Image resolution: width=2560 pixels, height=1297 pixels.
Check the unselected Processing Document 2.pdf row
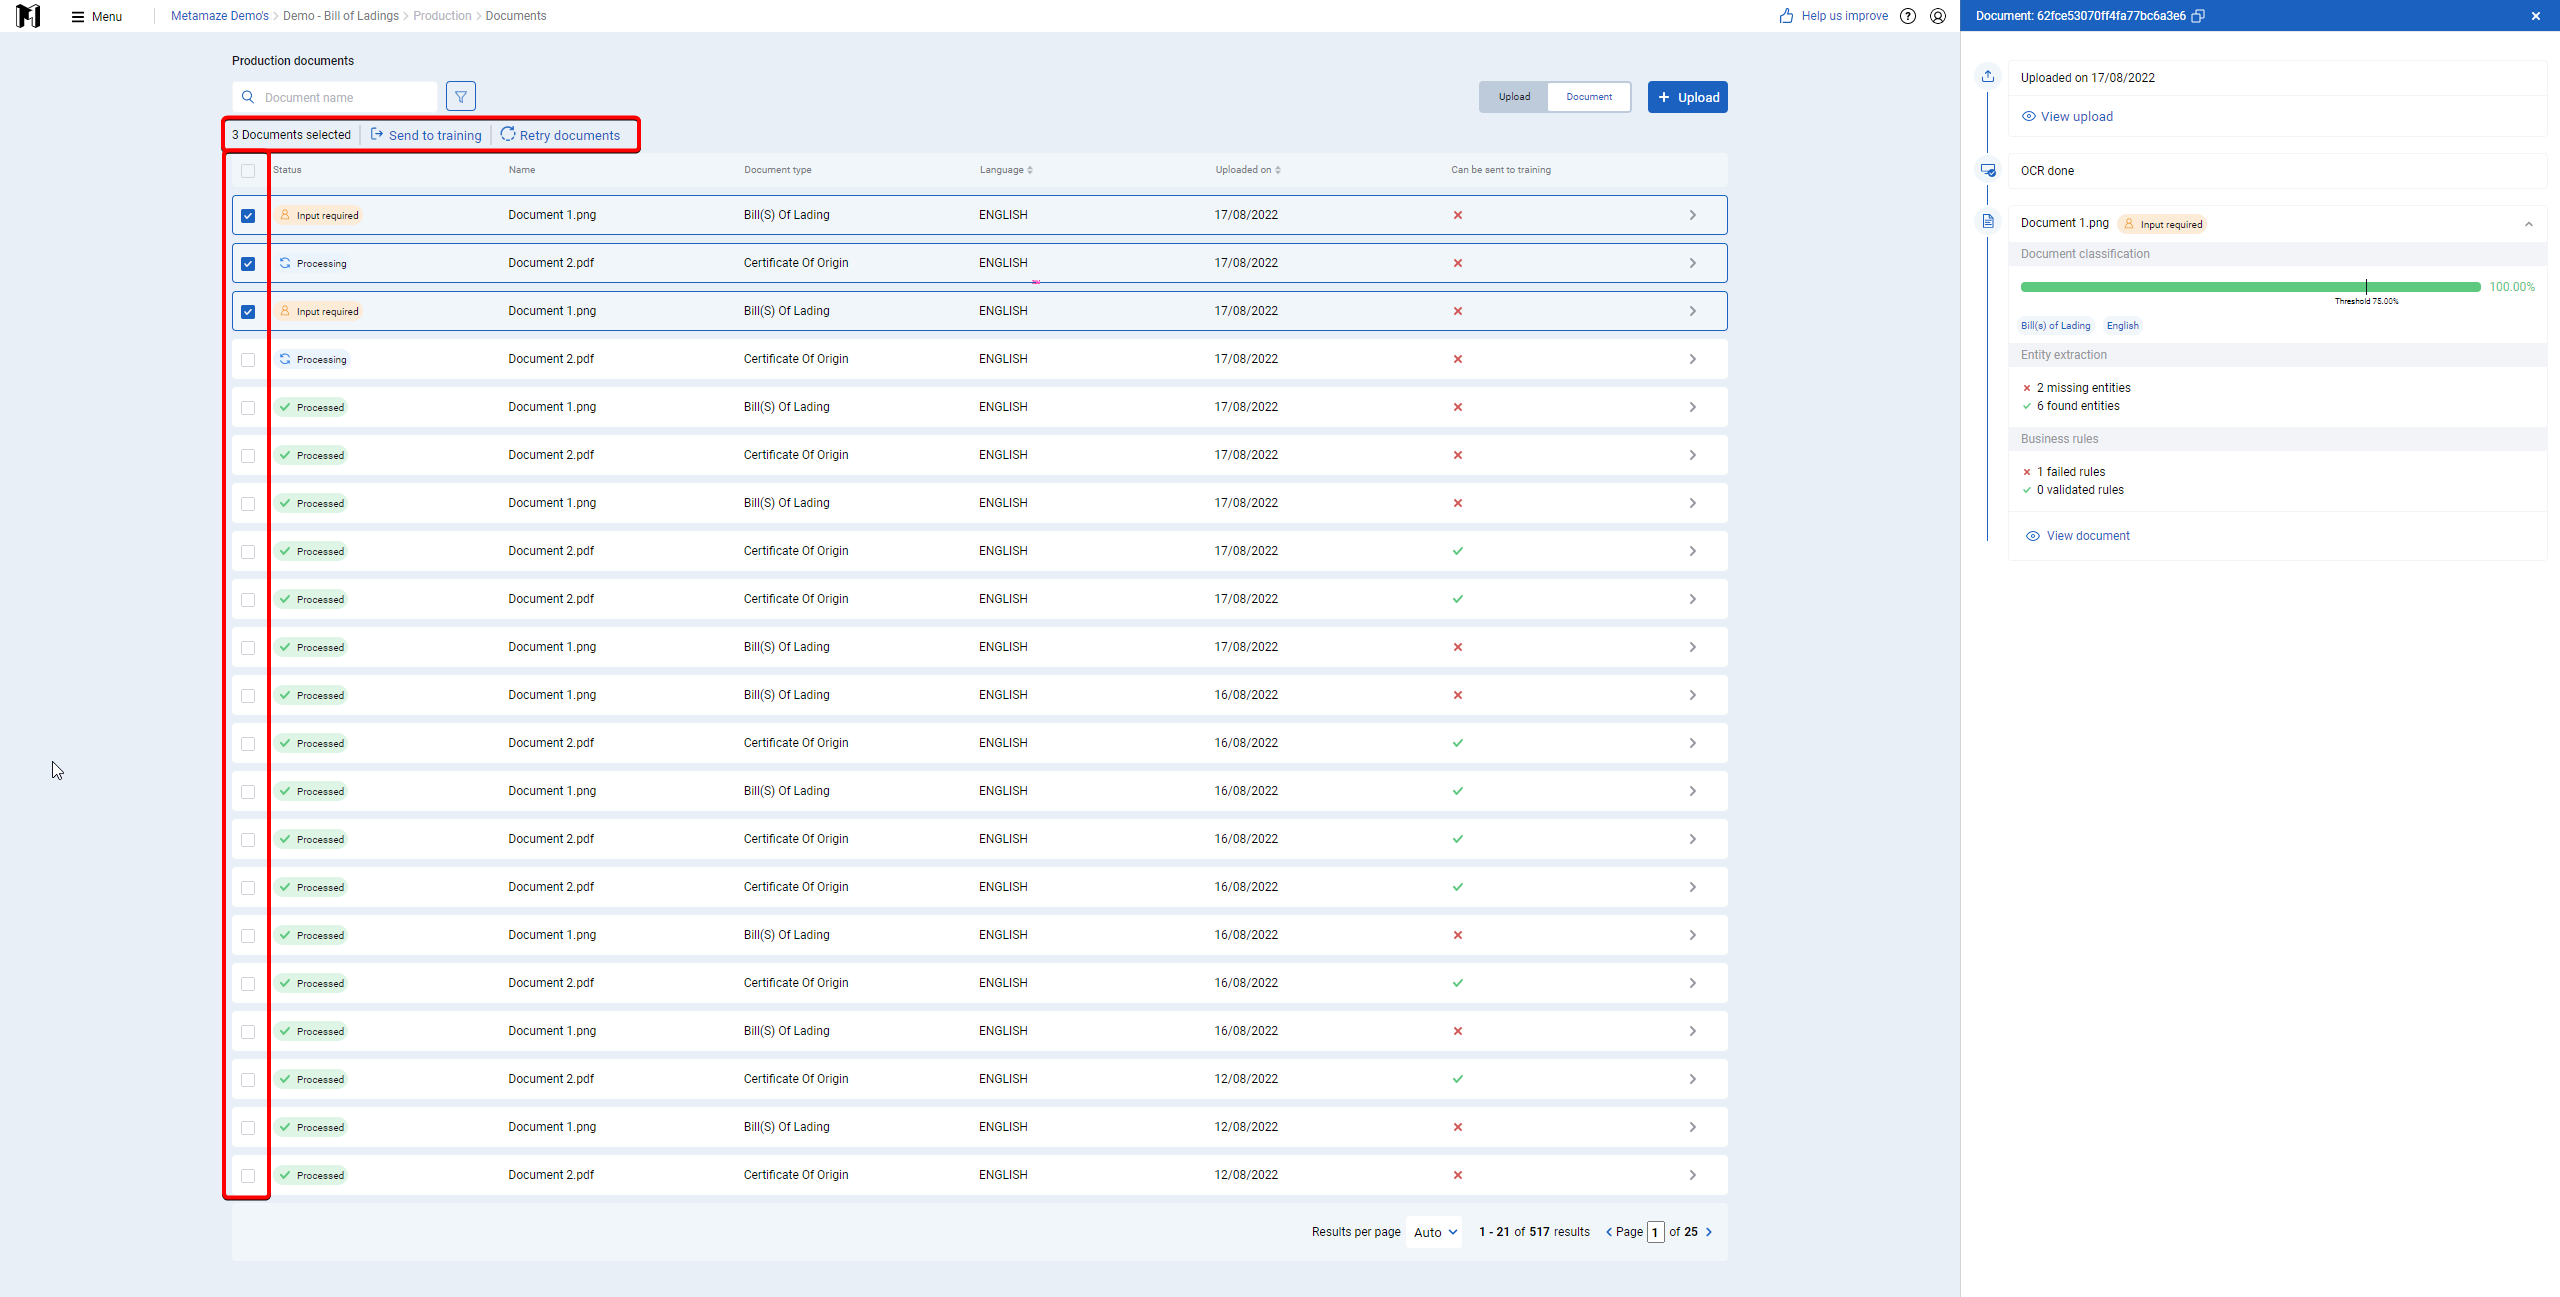(248, 360)
